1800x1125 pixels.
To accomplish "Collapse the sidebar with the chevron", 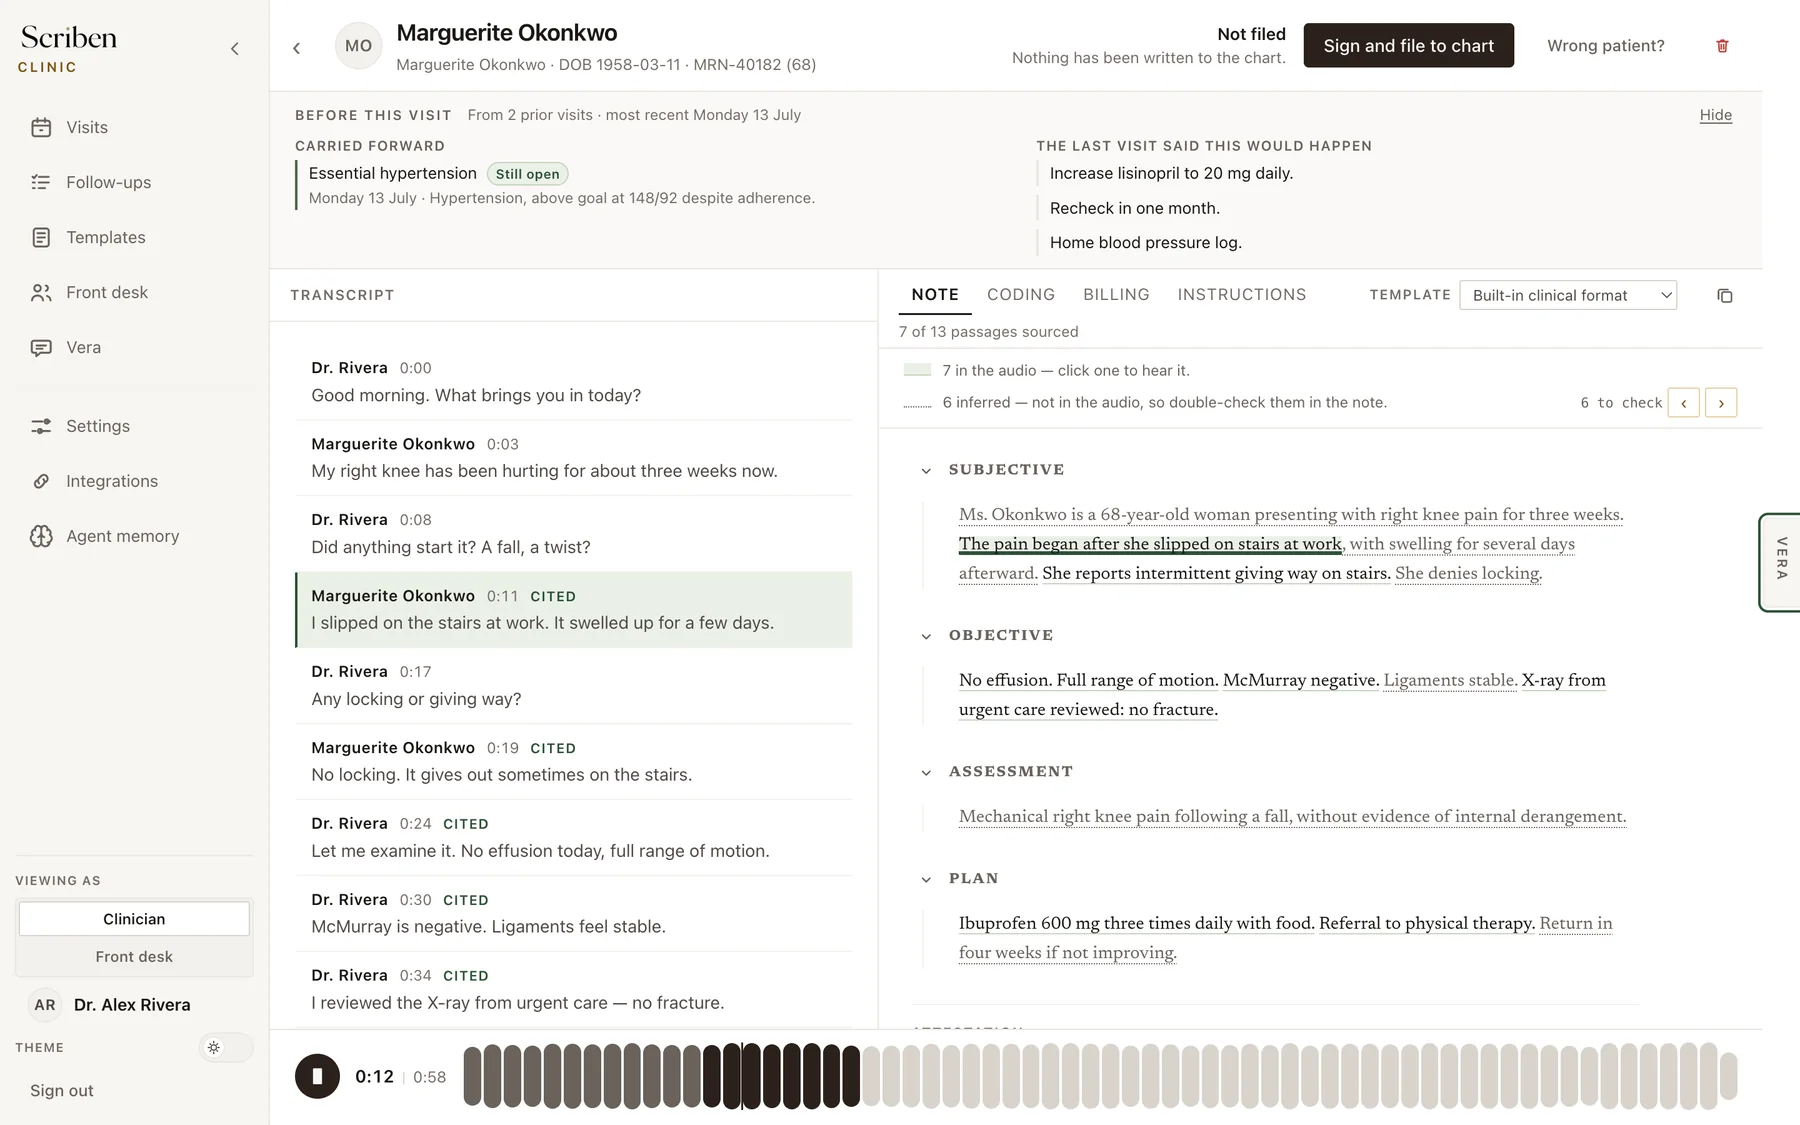I will pos(235,48).
